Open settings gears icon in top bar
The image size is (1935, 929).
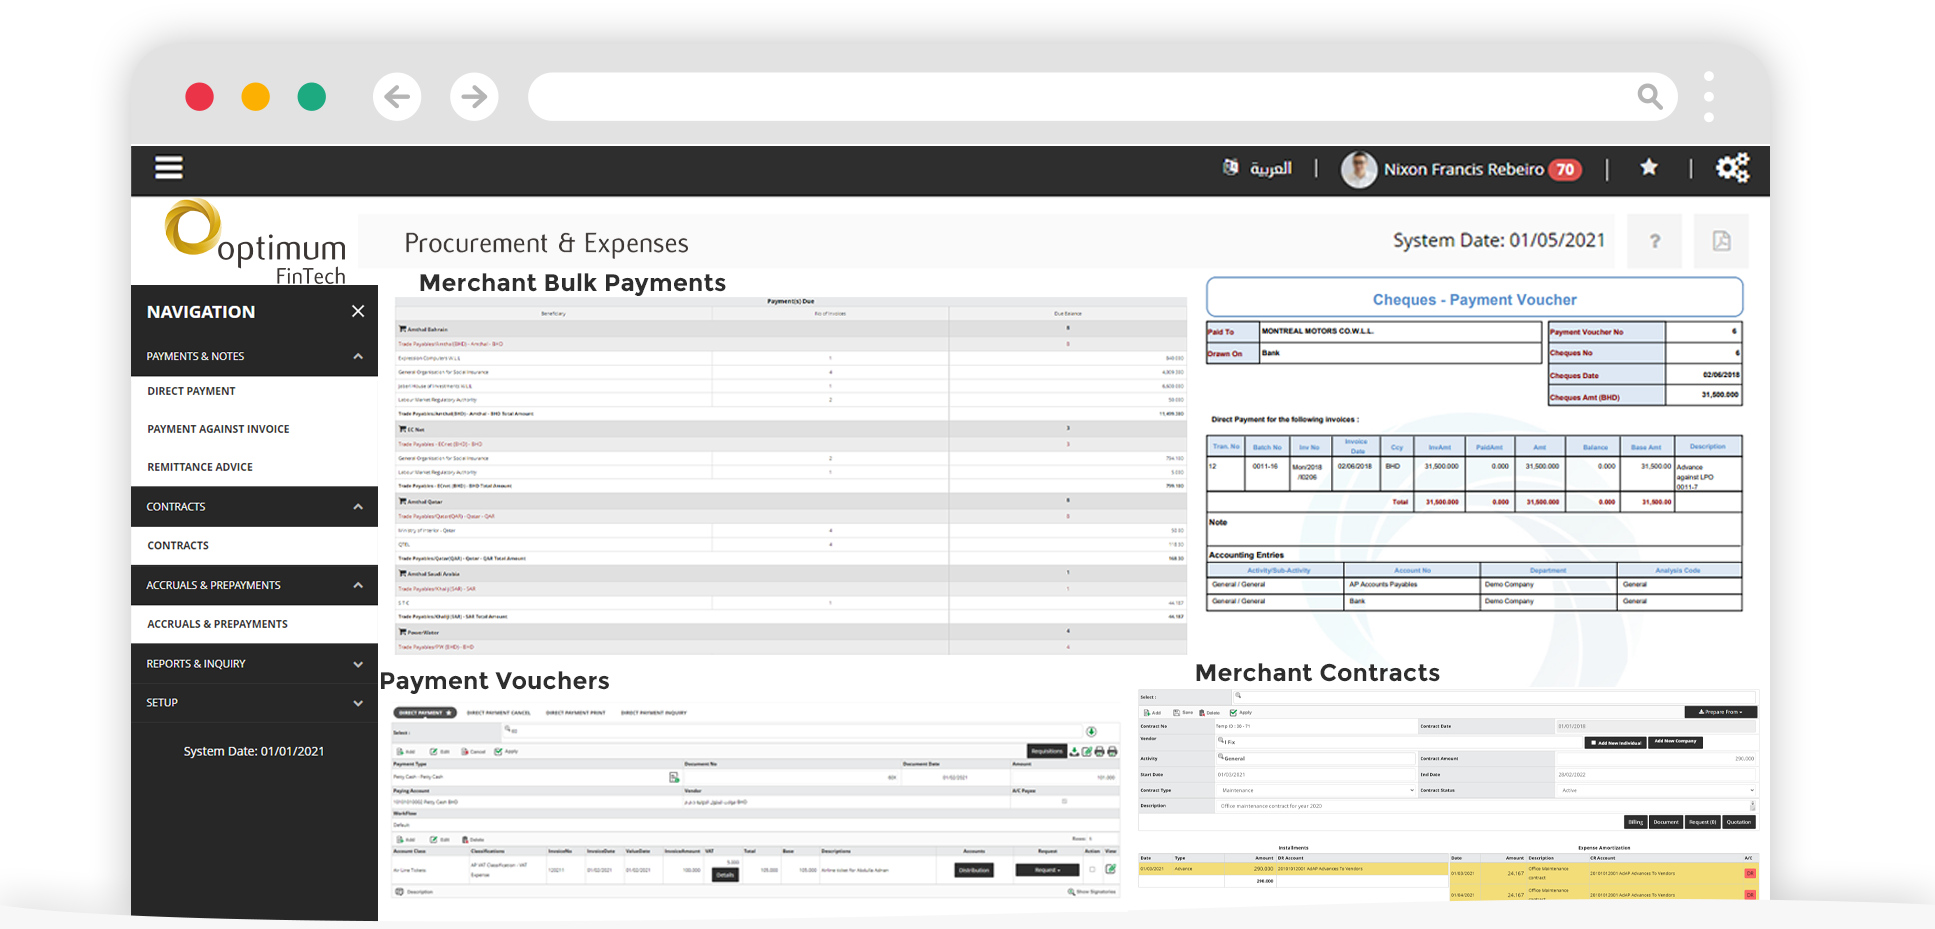[1732, 168]
